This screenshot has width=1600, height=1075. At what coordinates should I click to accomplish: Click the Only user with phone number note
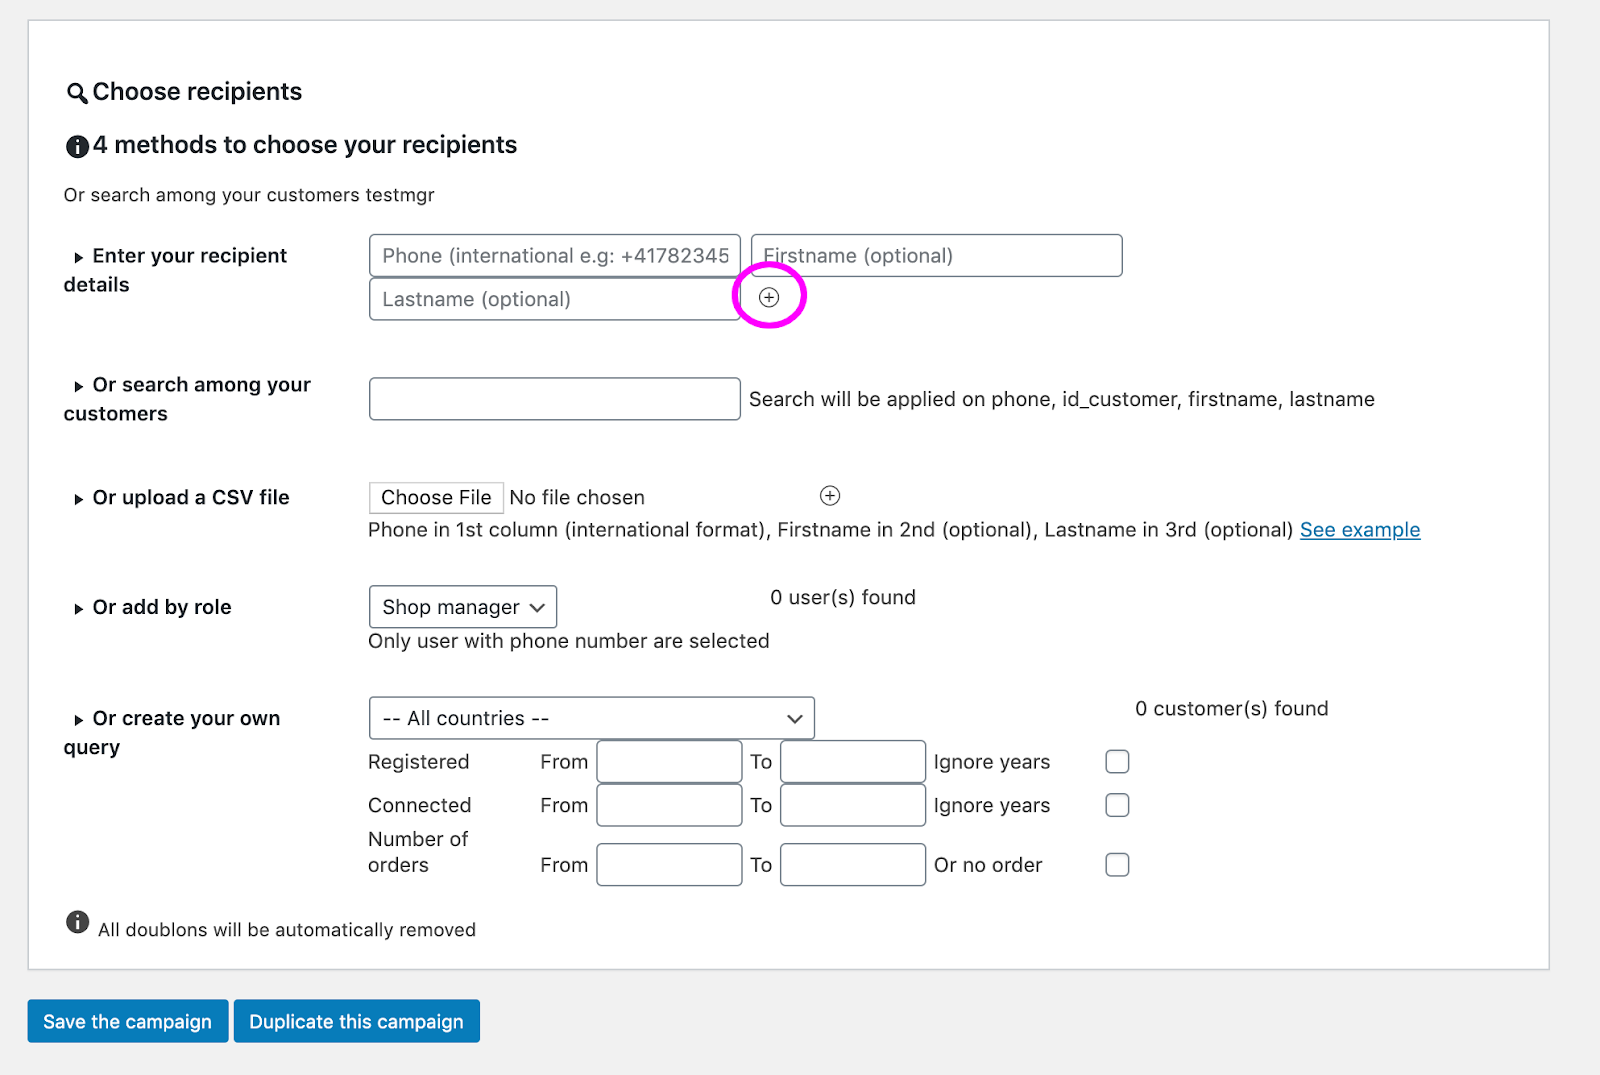(x=569, y=641)
